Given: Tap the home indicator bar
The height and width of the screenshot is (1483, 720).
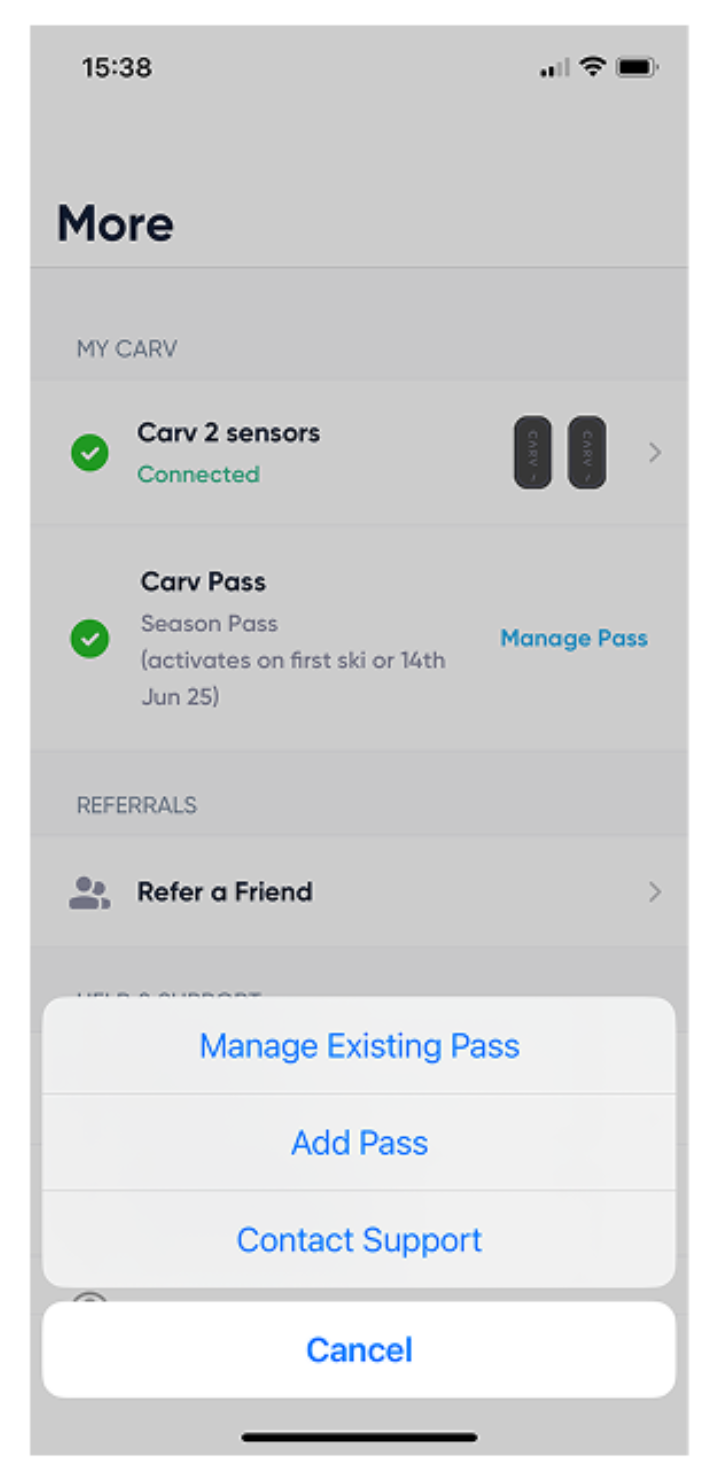Looking at the screenshot, I should coord(359,1437).
